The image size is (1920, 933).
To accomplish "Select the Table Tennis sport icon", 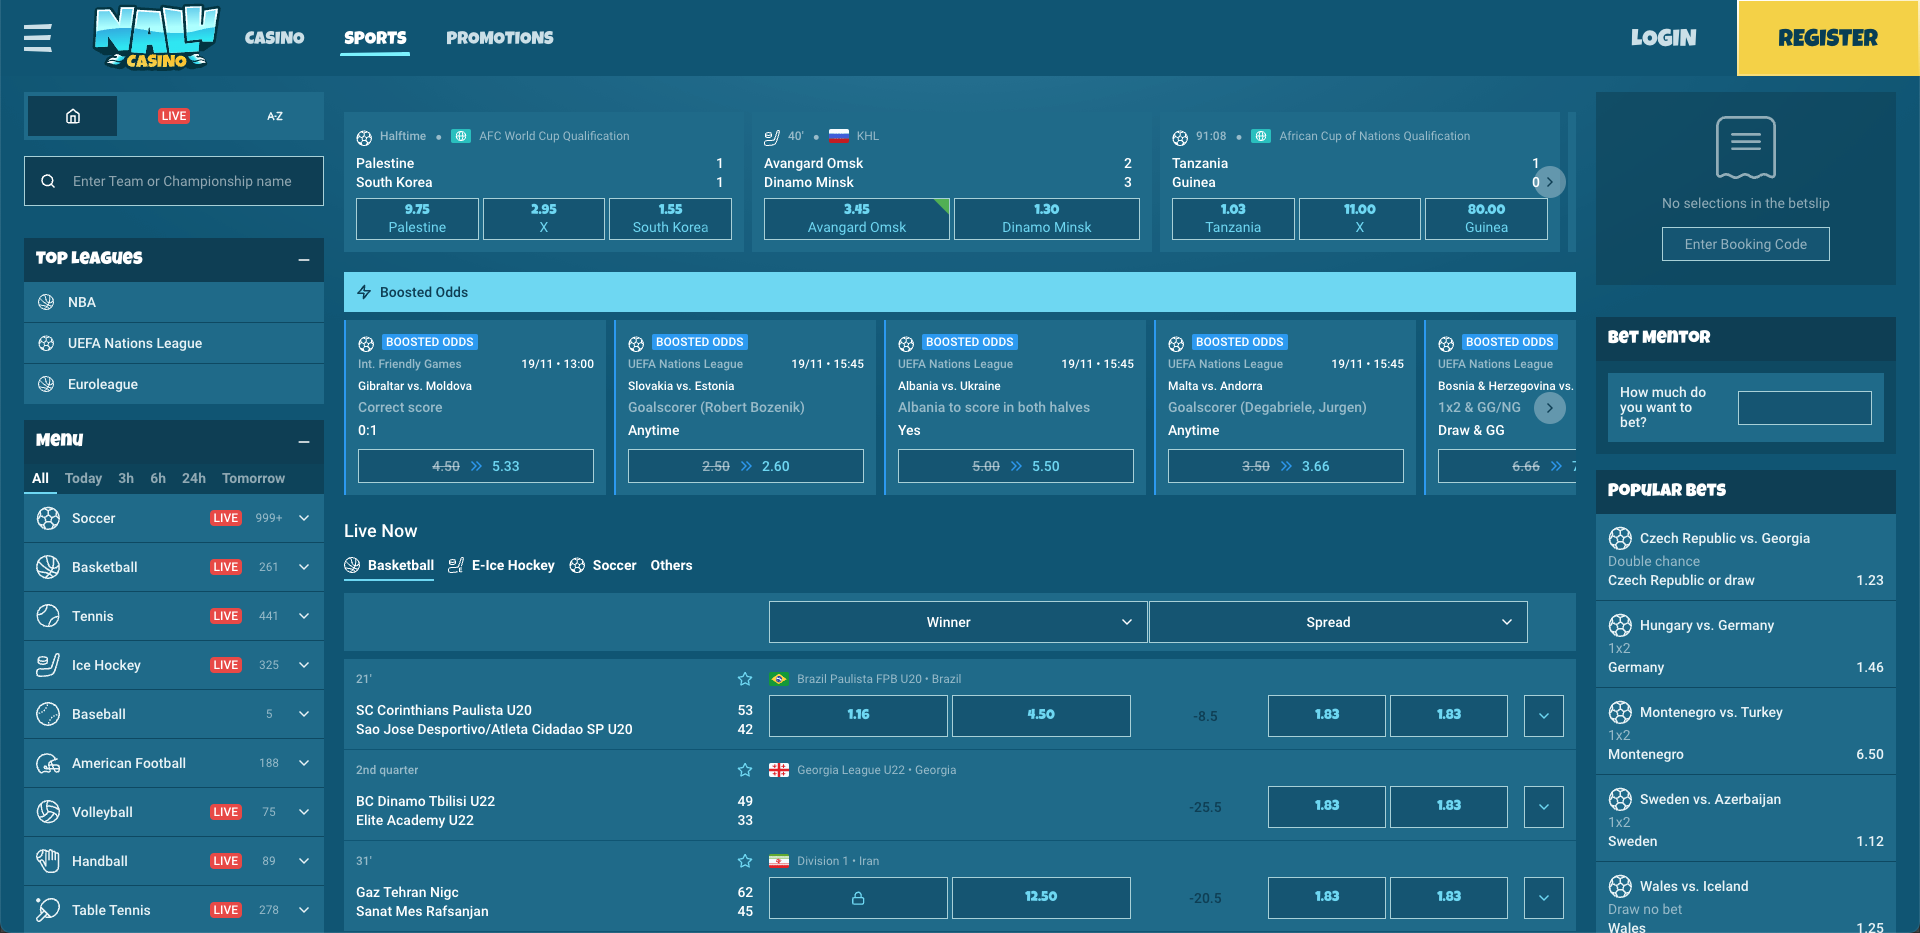I will pos(47,910).
